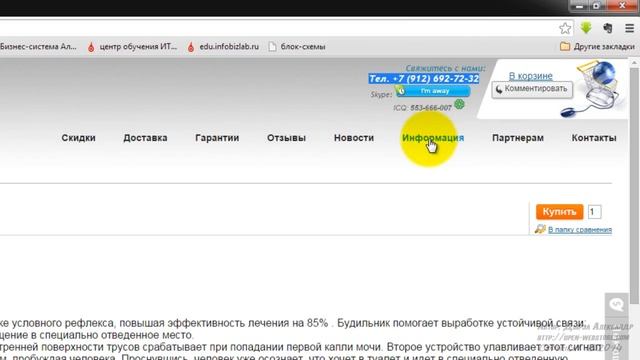Open the Партнерам menu item

point(518,138)
